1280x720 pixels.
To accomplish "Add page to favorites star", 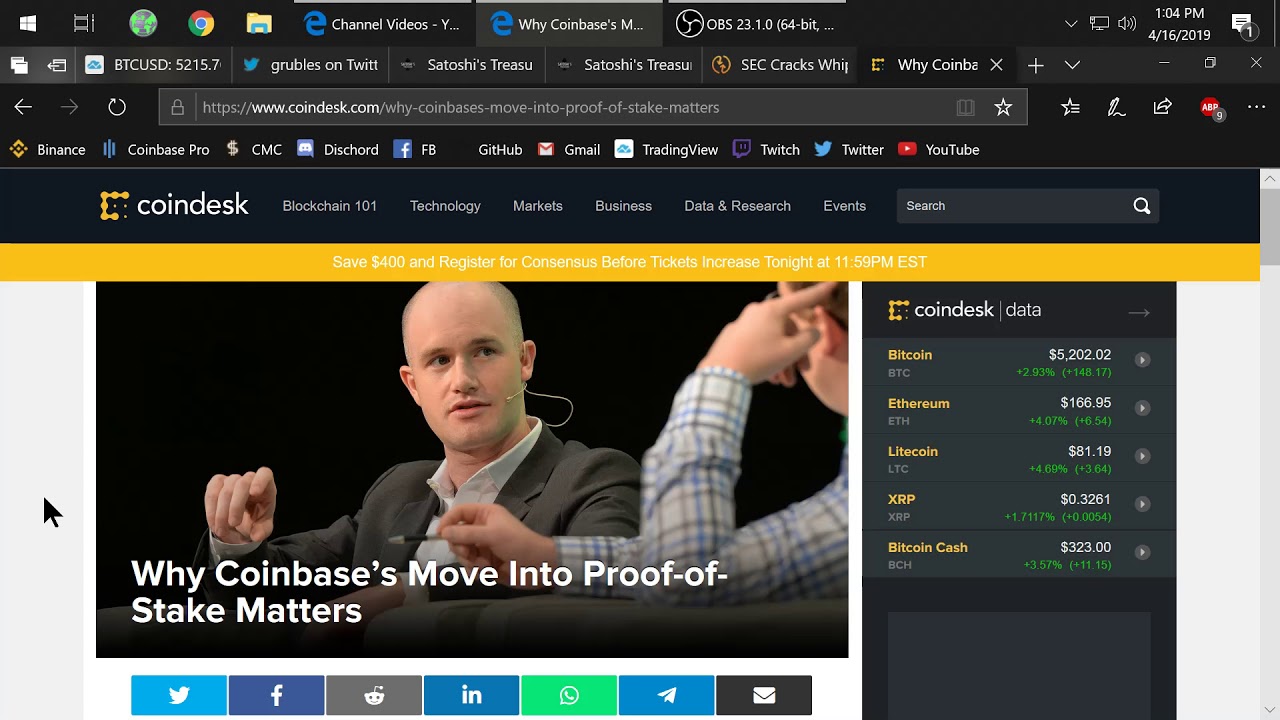I will tap(1003, 107).
